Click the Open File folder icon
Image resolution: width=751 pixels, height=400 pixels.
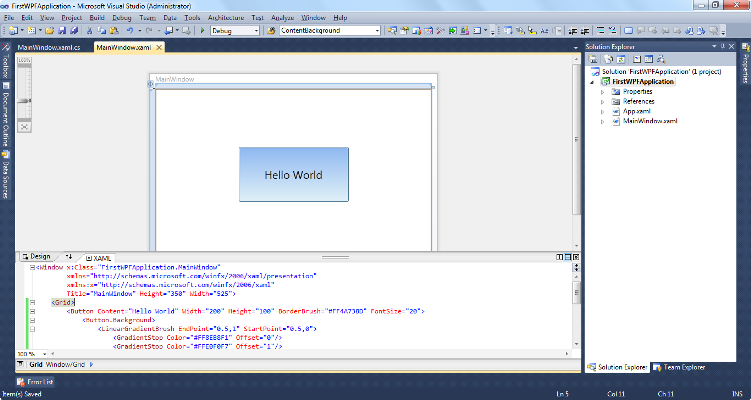(x=49, y=31)
